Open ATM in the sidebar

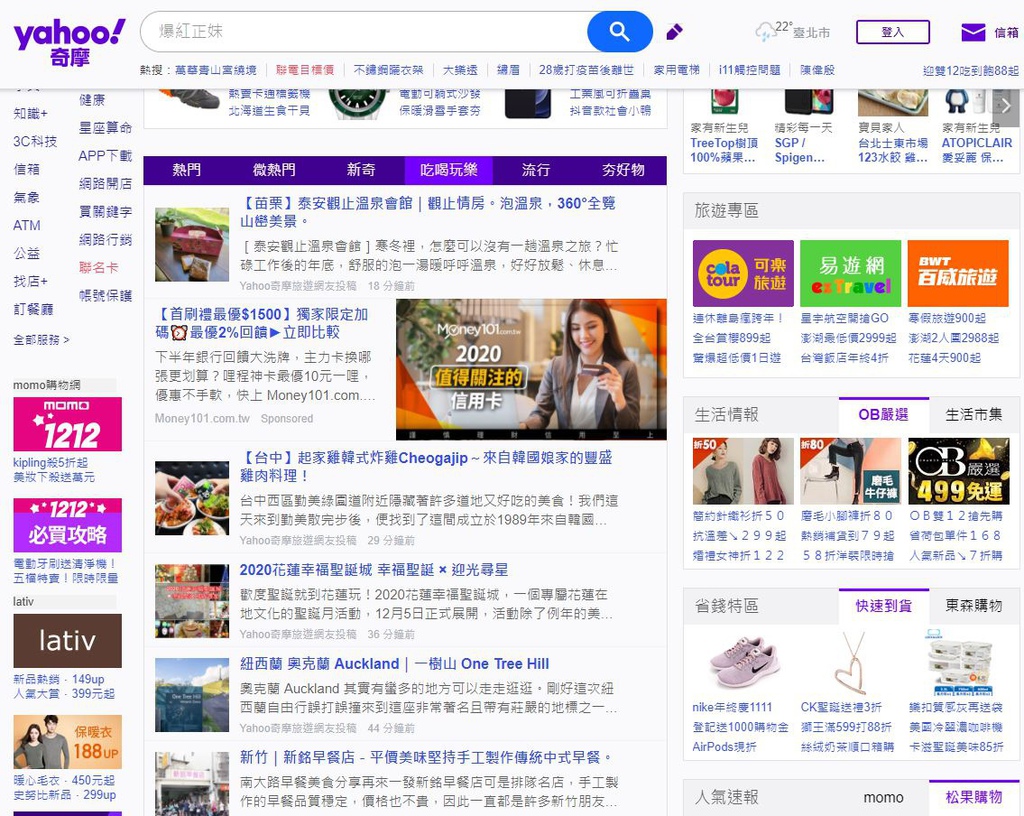click(27, 225)
